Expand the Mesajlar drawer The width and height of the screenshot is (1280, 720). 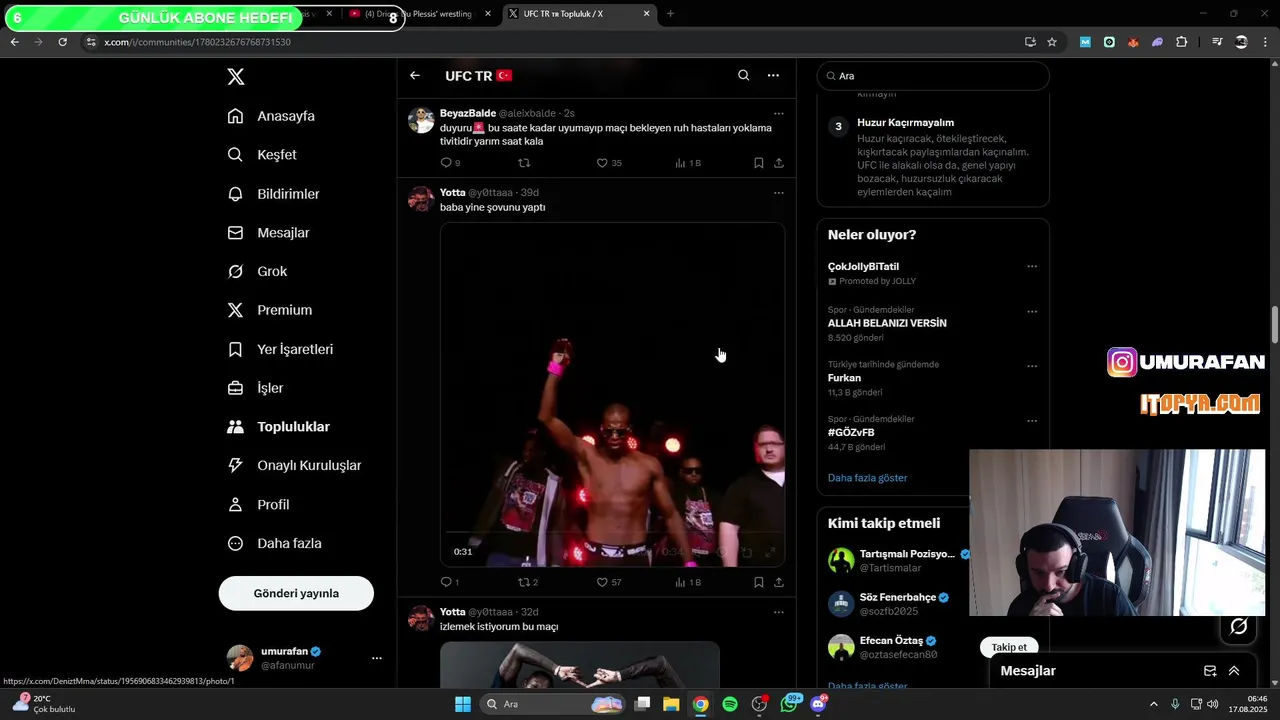click(x=1234, y=671)
